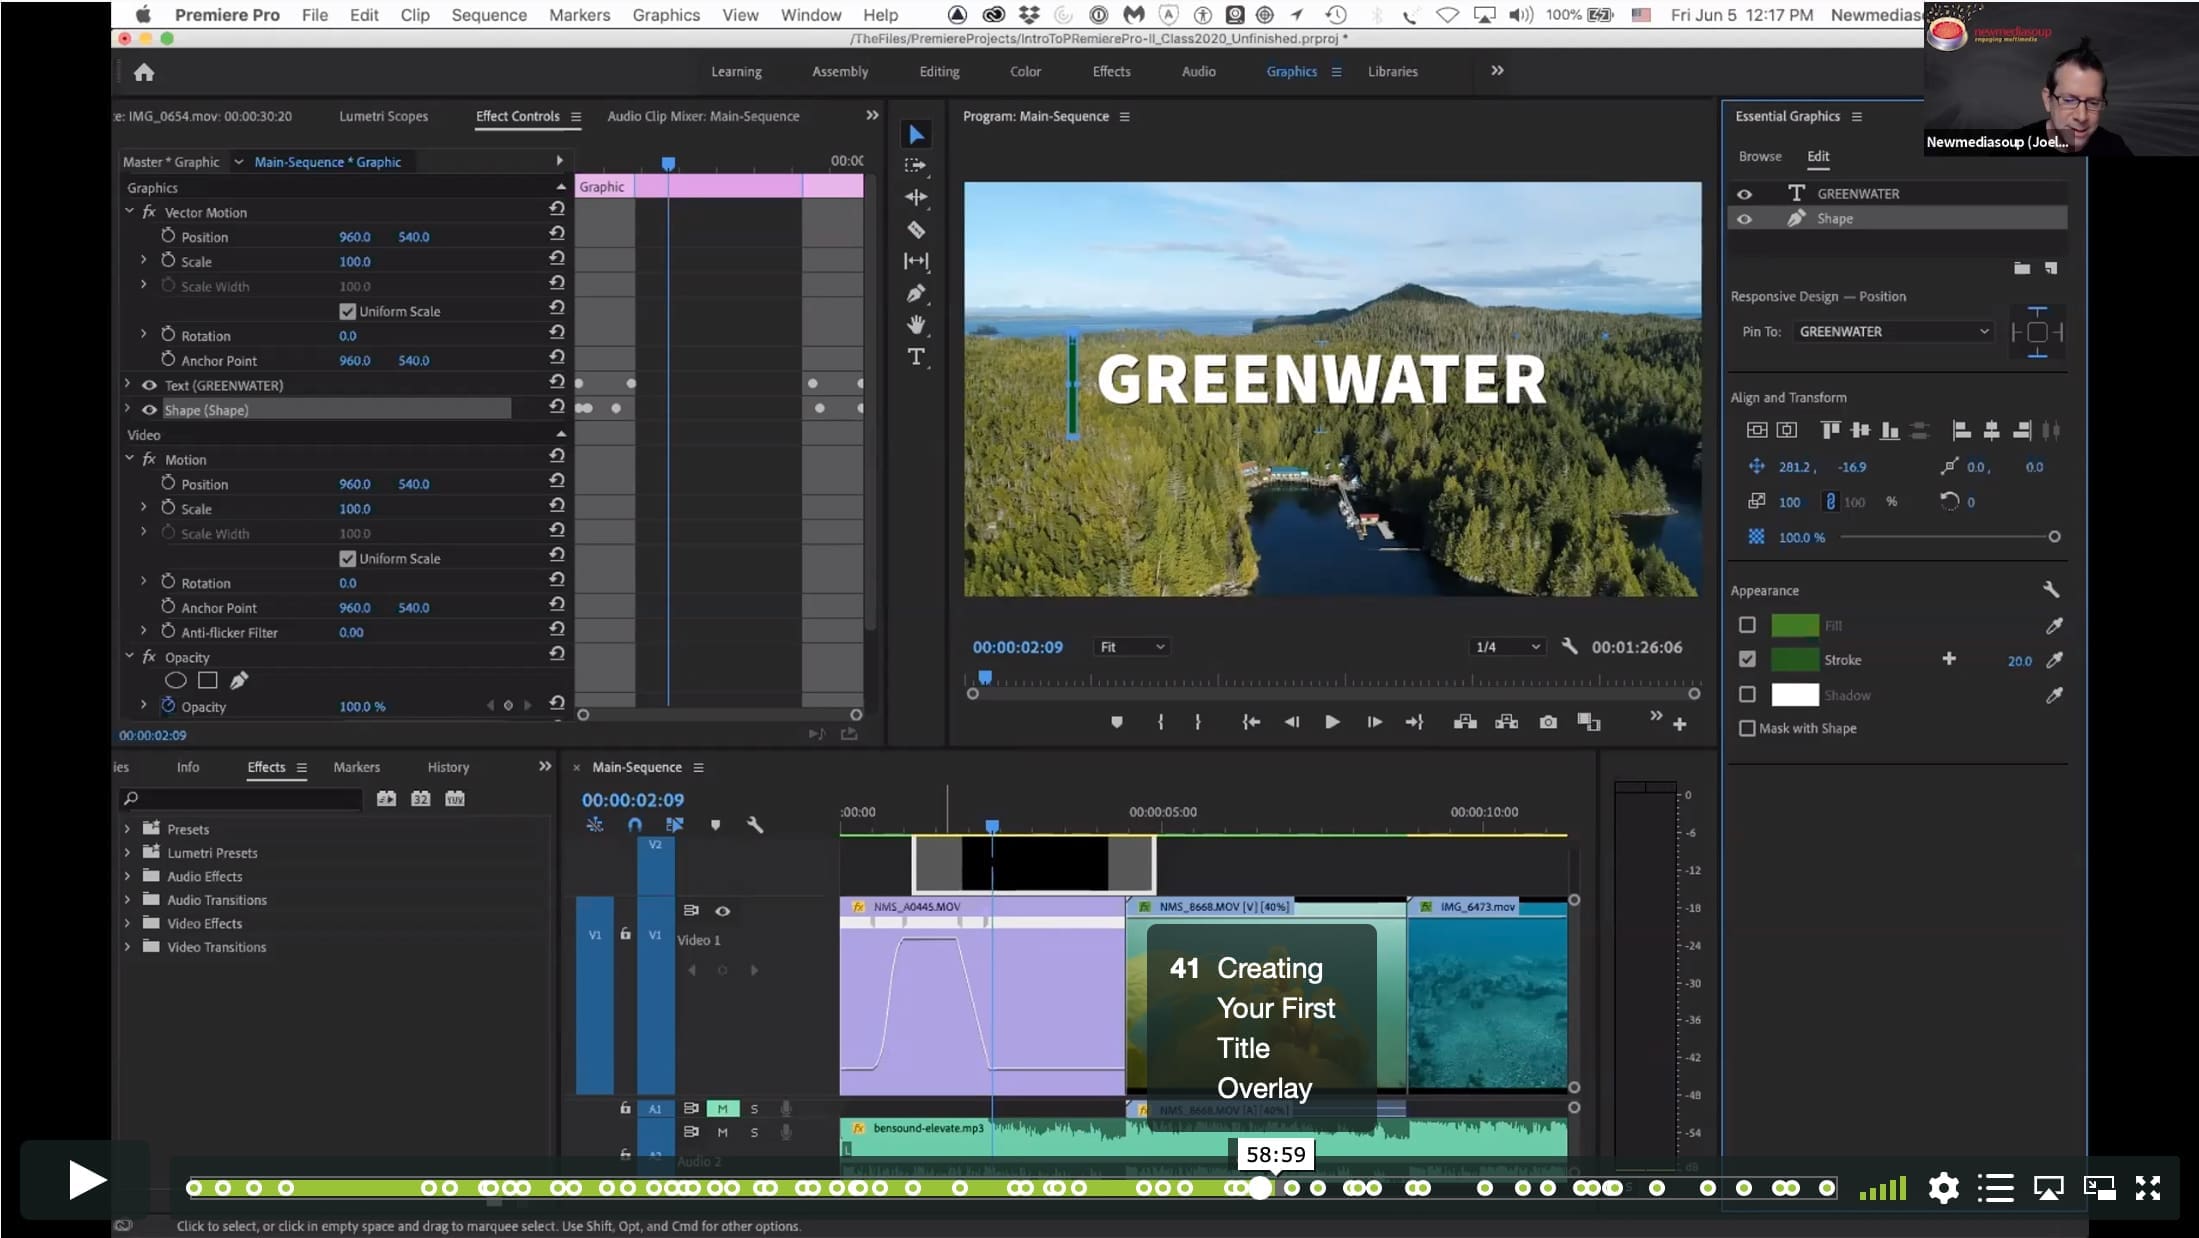Click the Export Frame camera icon
Screen dimensions: 2199x1238
[1548, 722]
